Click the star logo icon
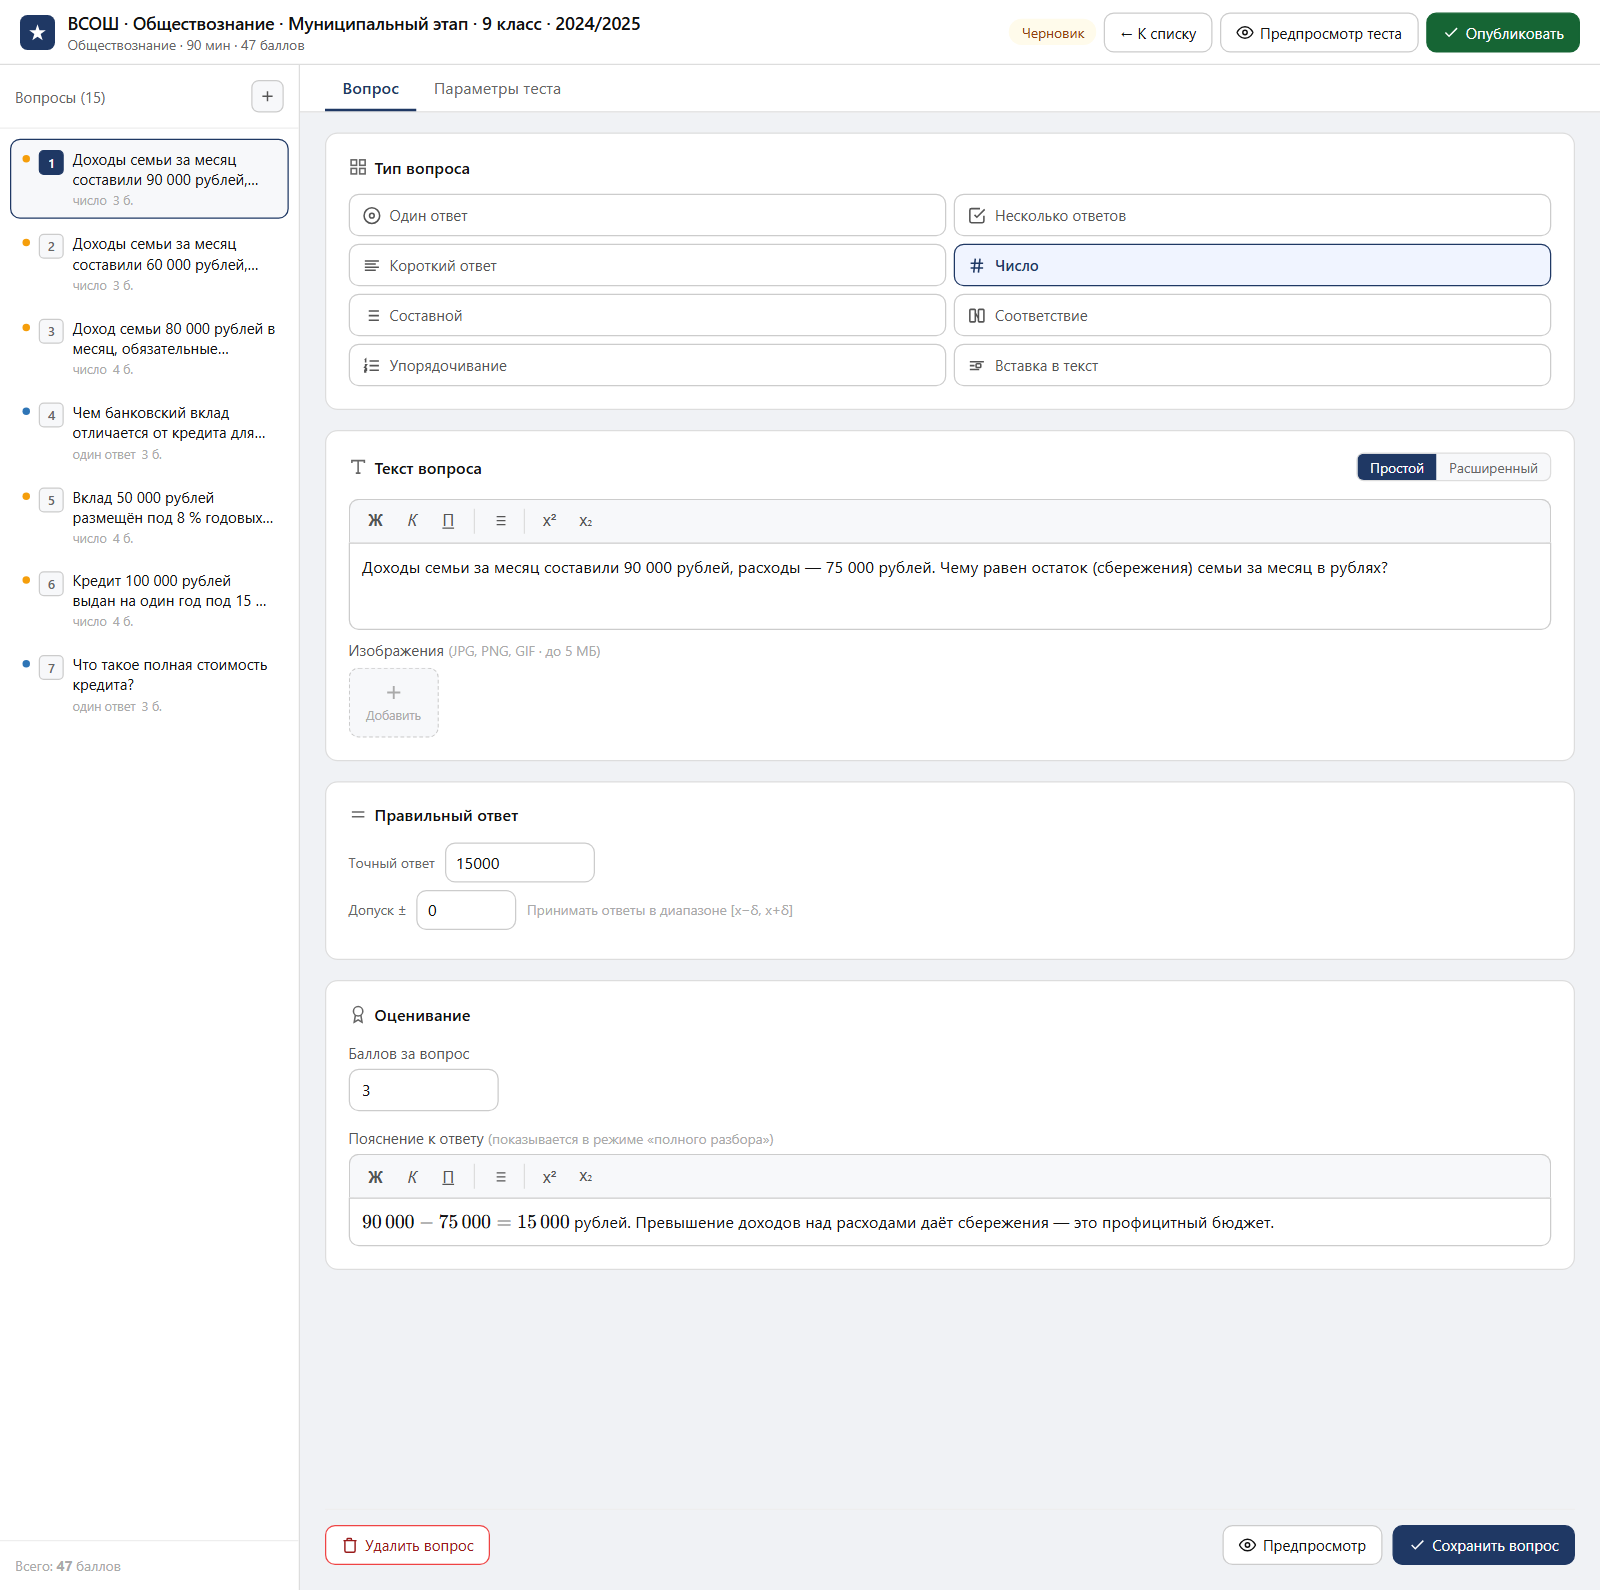Image resolution: width=1600 pixels, height=1590 pixels. [37, 33]
